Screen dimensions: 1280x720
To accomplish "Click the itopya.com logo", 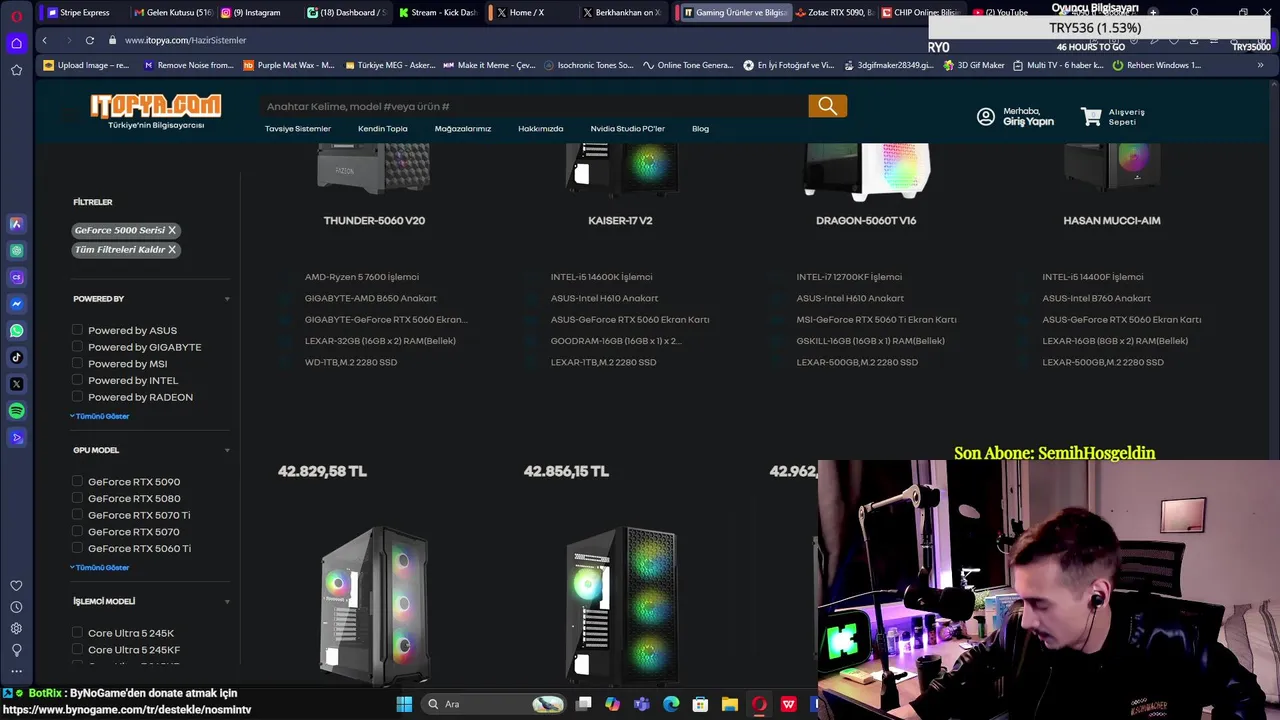I will point(156,111).
